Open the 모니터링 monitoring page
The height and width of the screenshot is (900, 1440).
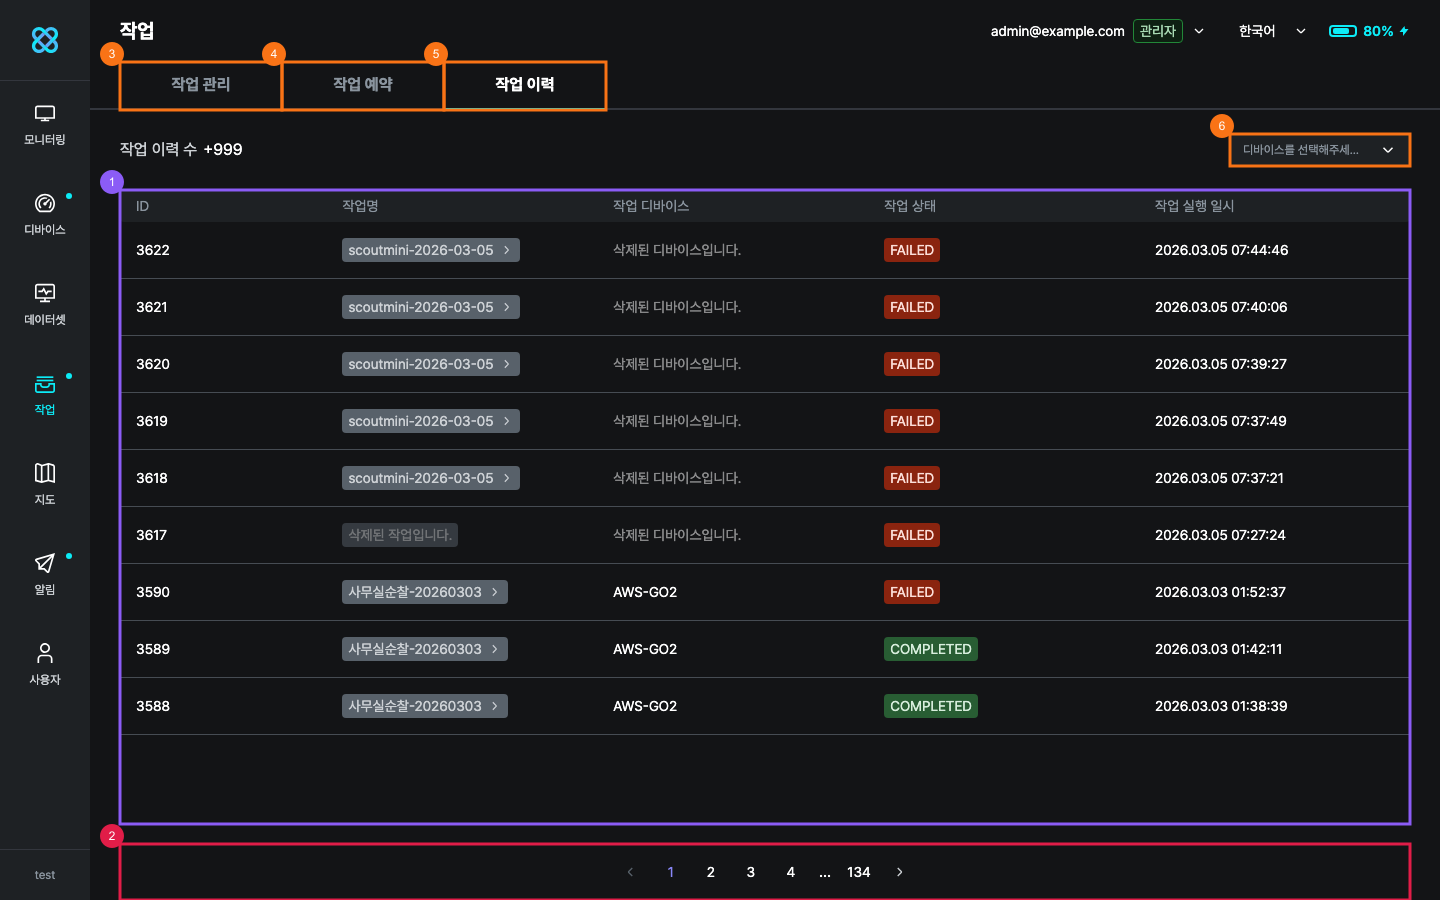(45, 124)
